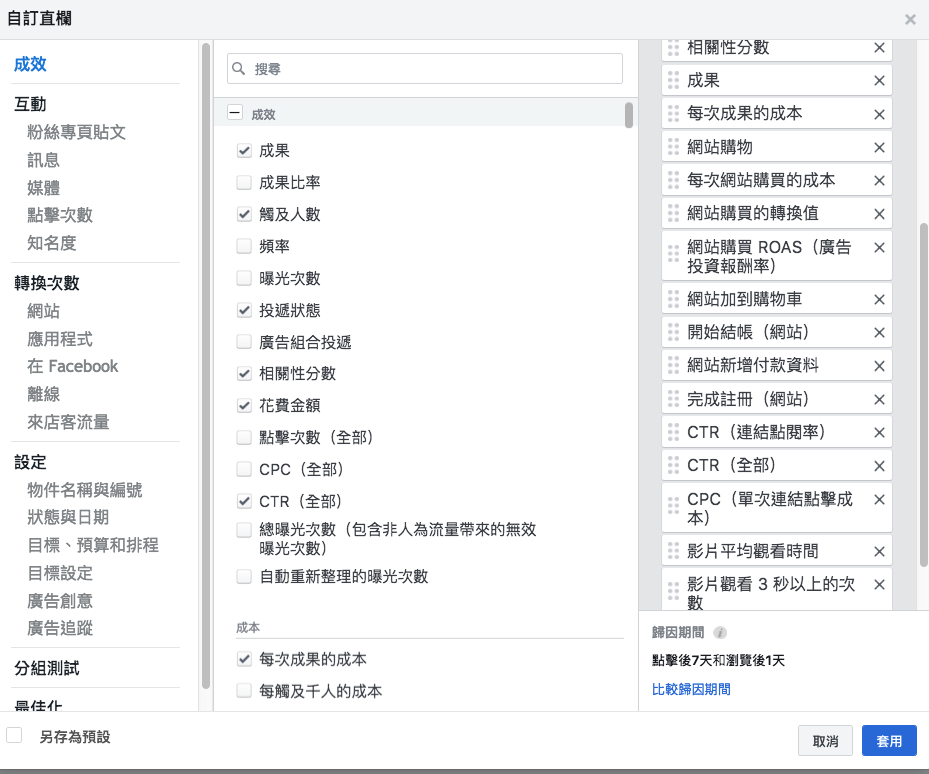This screenshot has height=774, width=929.
Task: Click drag handle icon beside 開始結帳（網站）
Action: [673, 332]
